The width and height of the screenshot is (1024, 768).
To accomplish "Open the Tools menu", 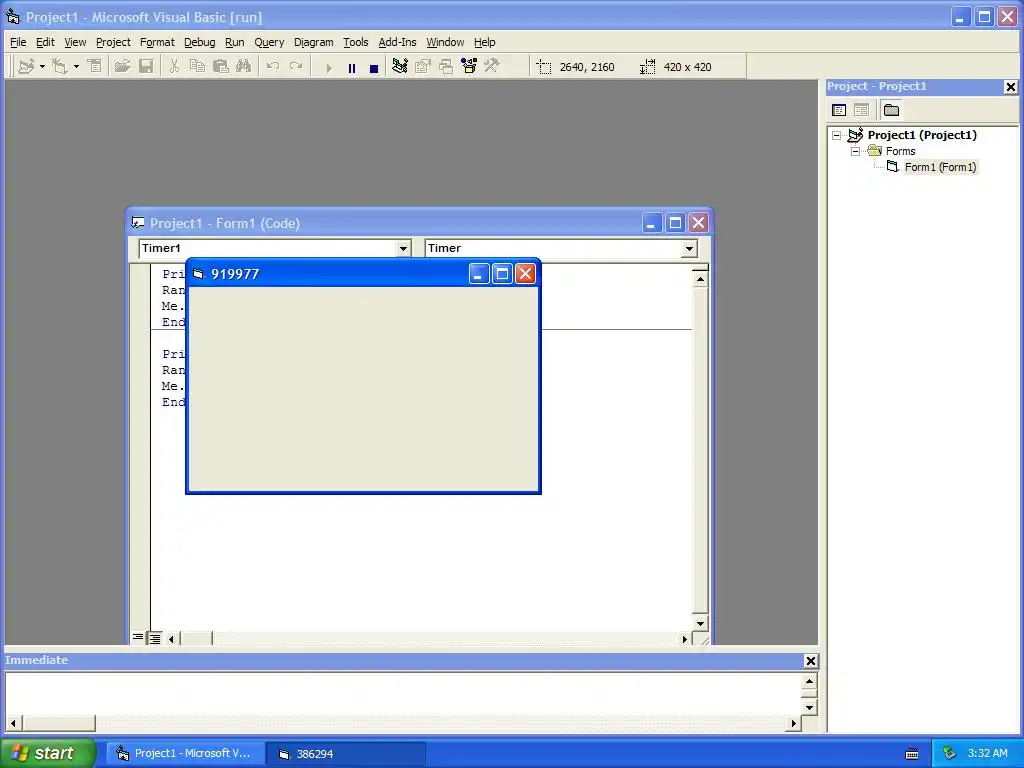I will pyautogui.click(x=356, y=42).
